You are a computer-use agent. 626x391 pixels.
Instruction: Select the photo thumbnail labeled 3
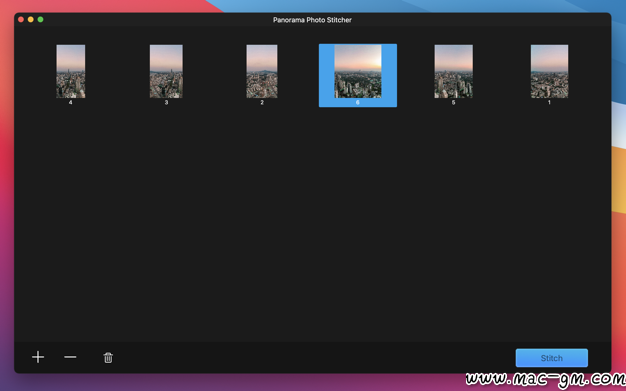(x=166, y=71)
